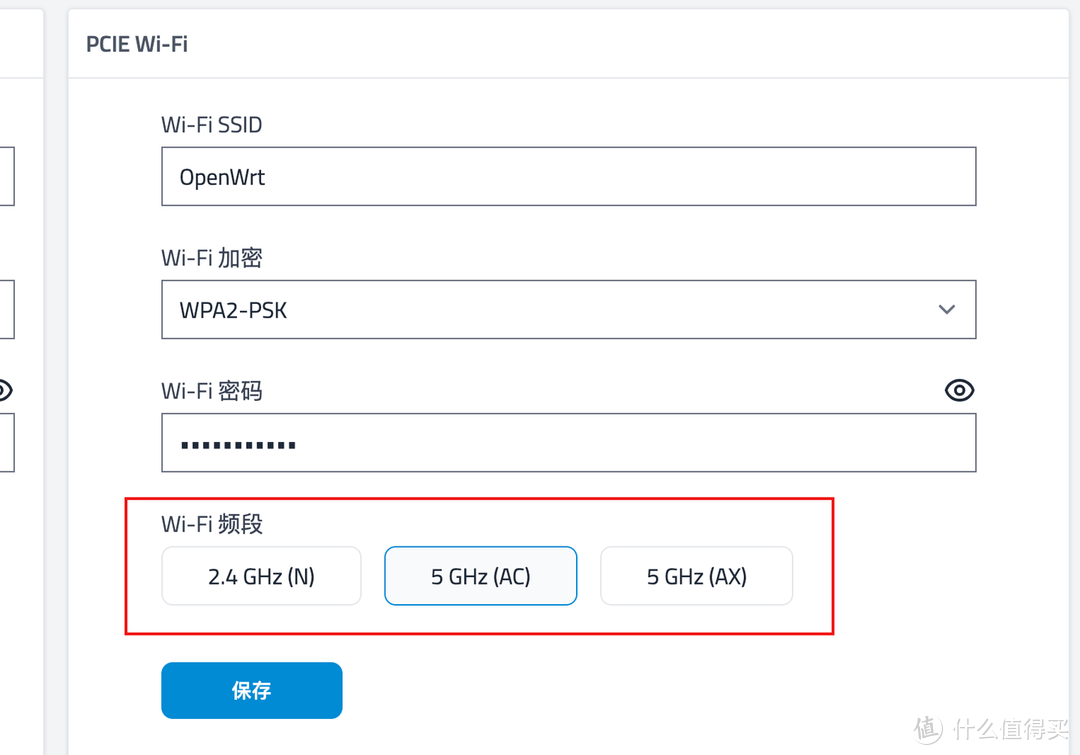Click the PCIE Wi-Fi section heading

(x=136, y=44)
